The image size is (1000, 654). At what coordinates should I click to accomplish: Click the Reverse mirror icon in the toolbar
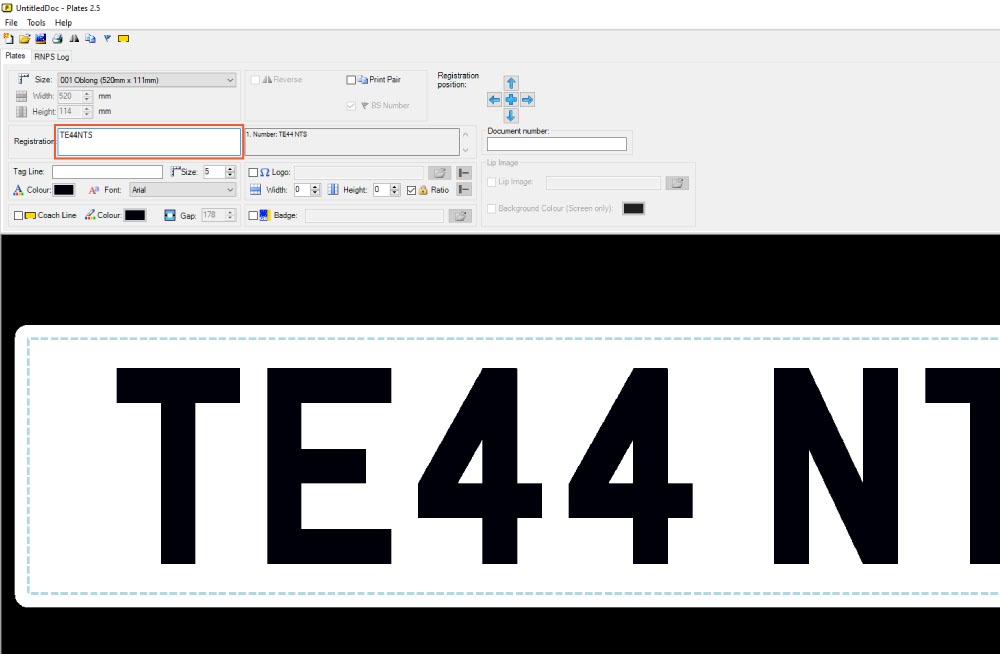click(74, 39)
